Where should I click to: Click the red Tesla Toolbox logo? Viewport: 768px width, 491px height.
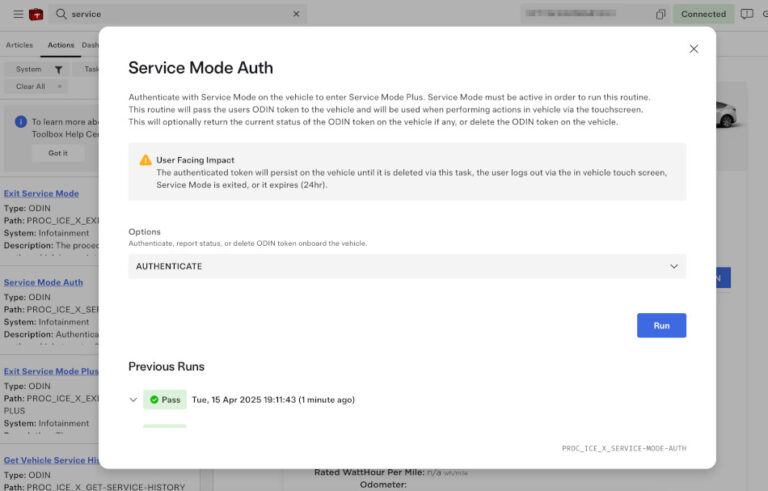click(36, 14)
